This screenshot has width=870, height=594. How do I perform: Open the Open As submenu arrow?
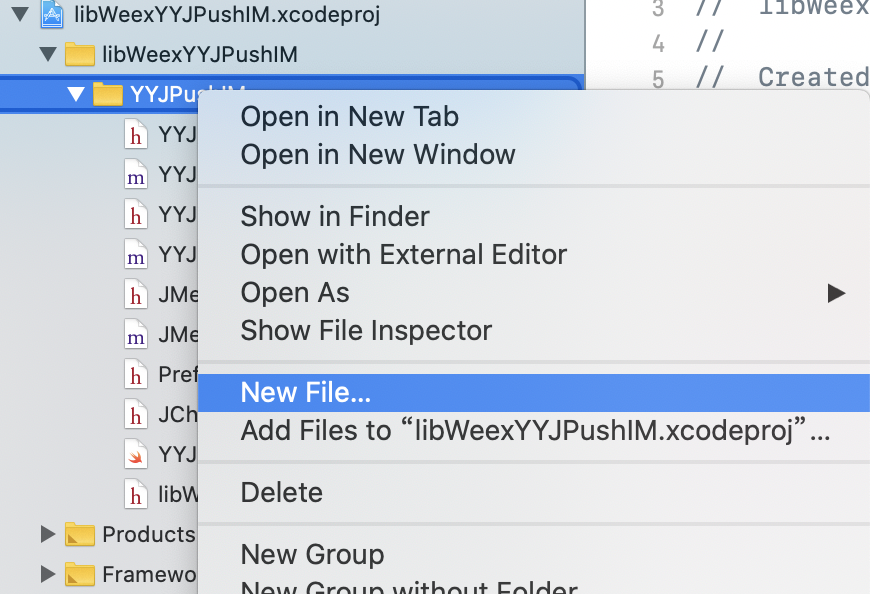click(836, 293)
